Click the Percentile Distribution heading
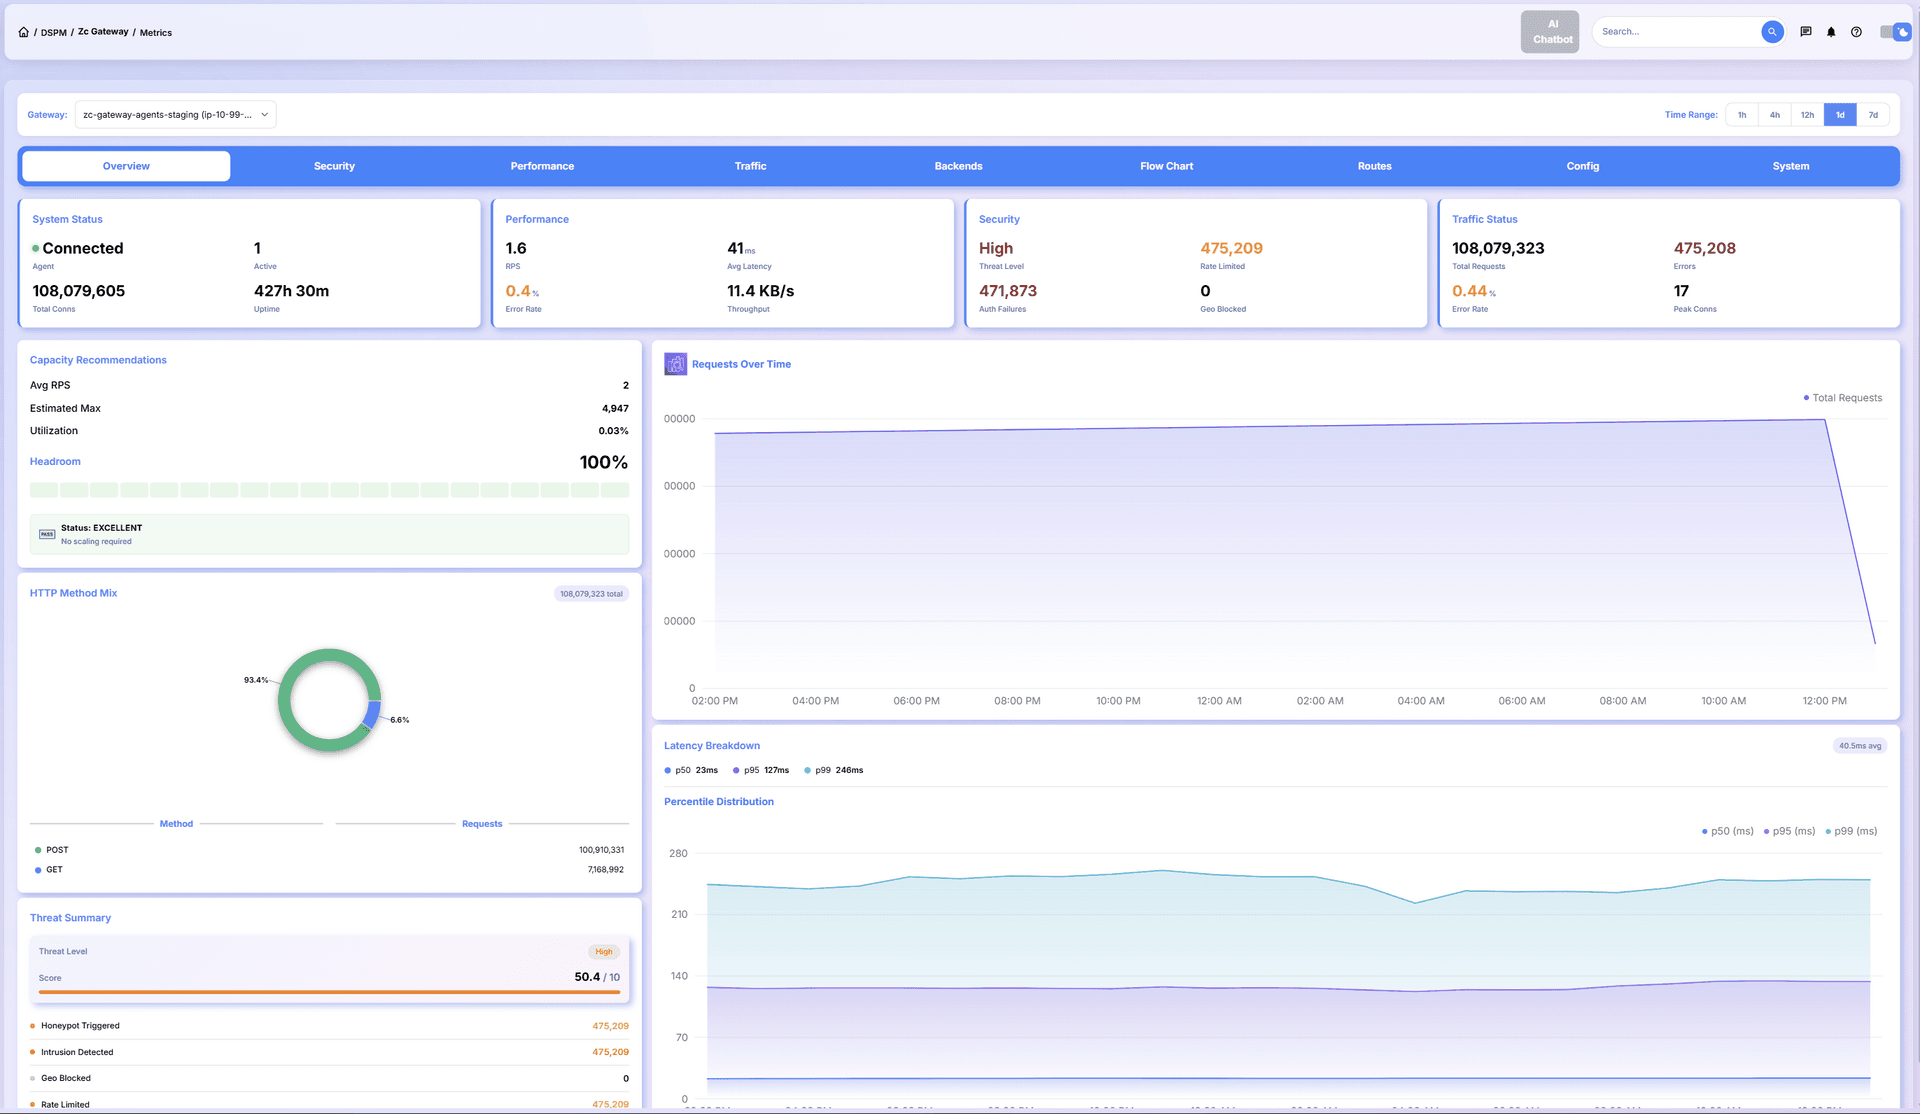The height and width of the screenshot is (1114, 1920). pos(719,802)
